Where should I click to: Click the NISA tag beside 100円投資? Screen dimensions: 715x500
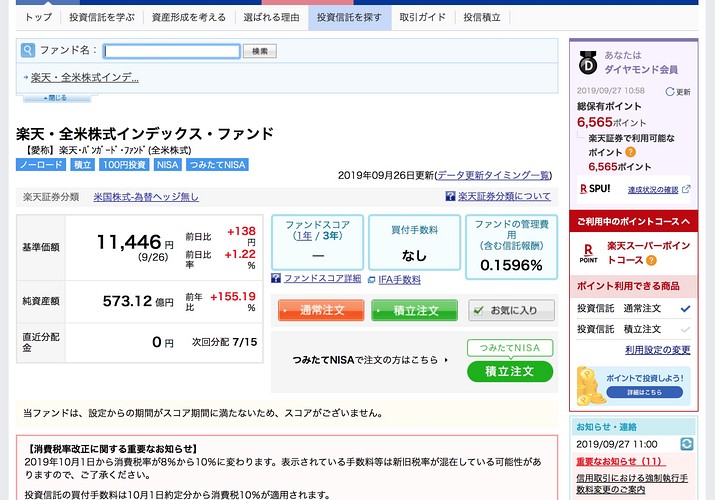pyautogui.click(x=167, y=165)
